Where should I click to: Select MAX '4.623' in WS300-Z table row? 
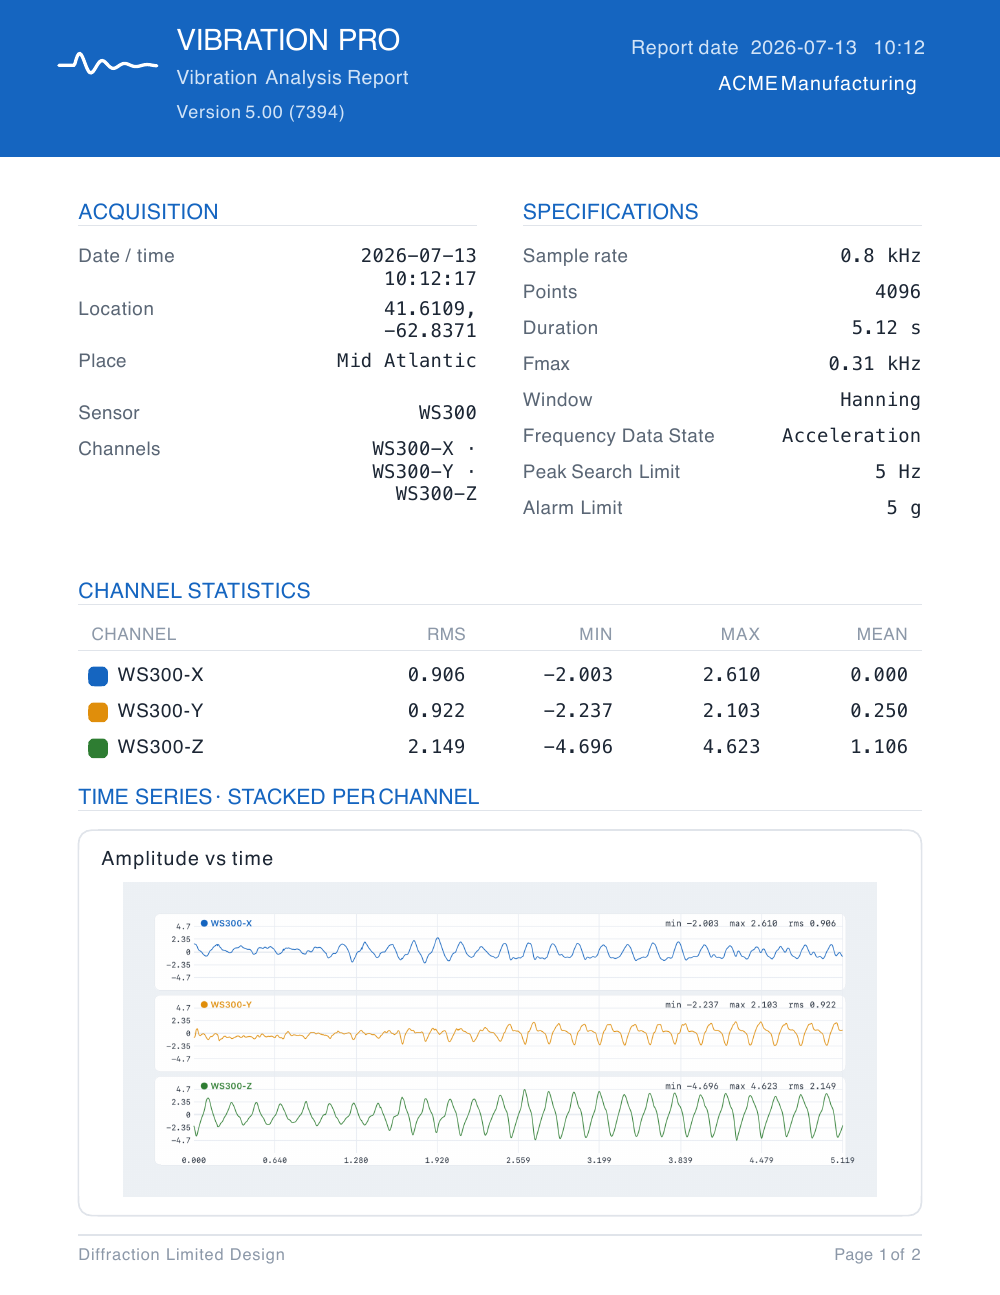tap(731, 747)
